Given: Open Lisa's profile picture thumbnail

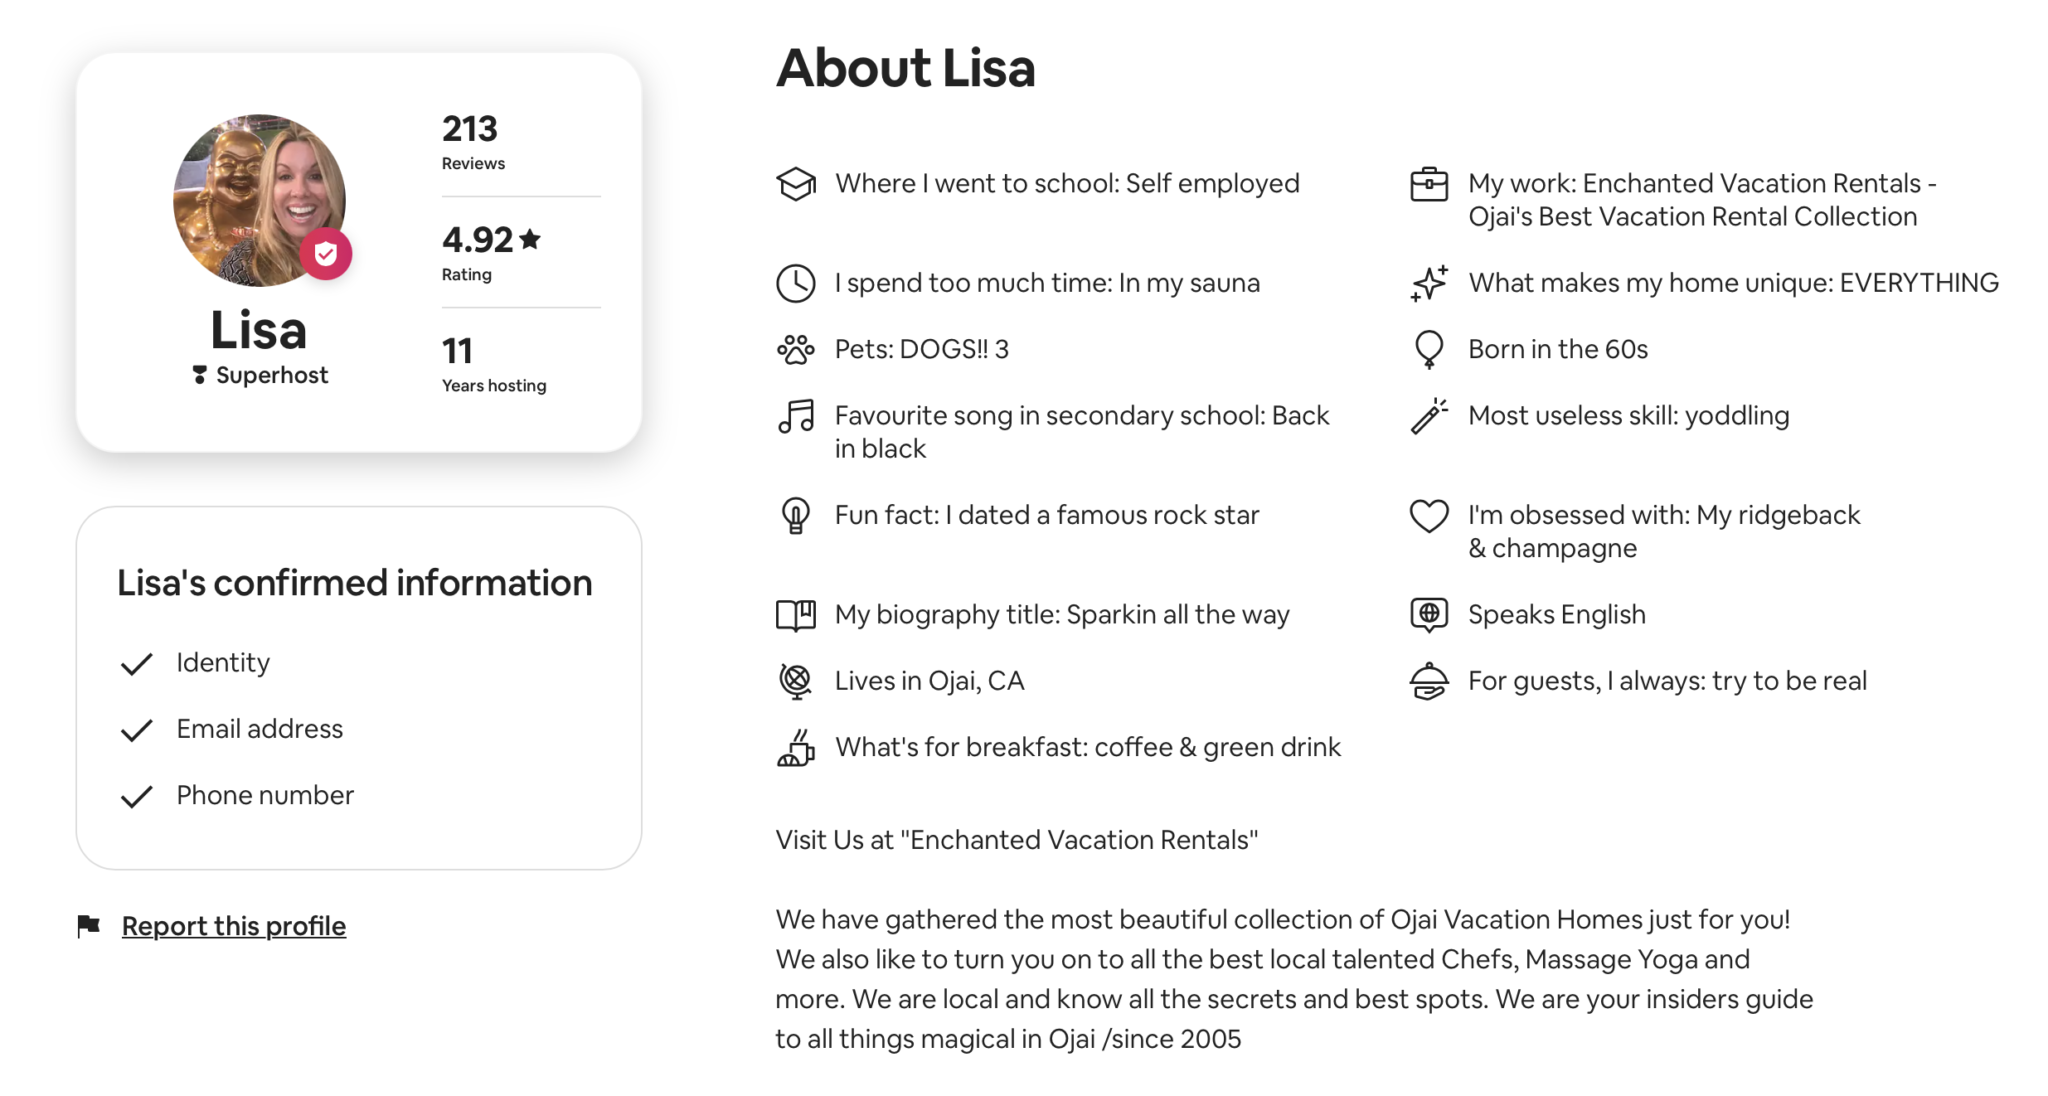Looking at the screenshot, I should [x=258, y=200].
